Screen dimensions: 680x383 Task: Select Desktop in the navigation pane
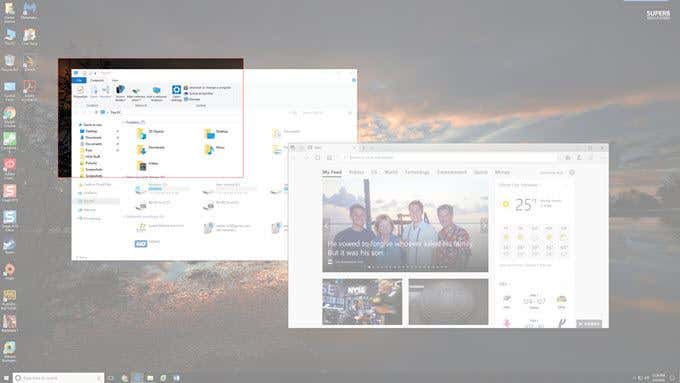(x=91, y=131)
